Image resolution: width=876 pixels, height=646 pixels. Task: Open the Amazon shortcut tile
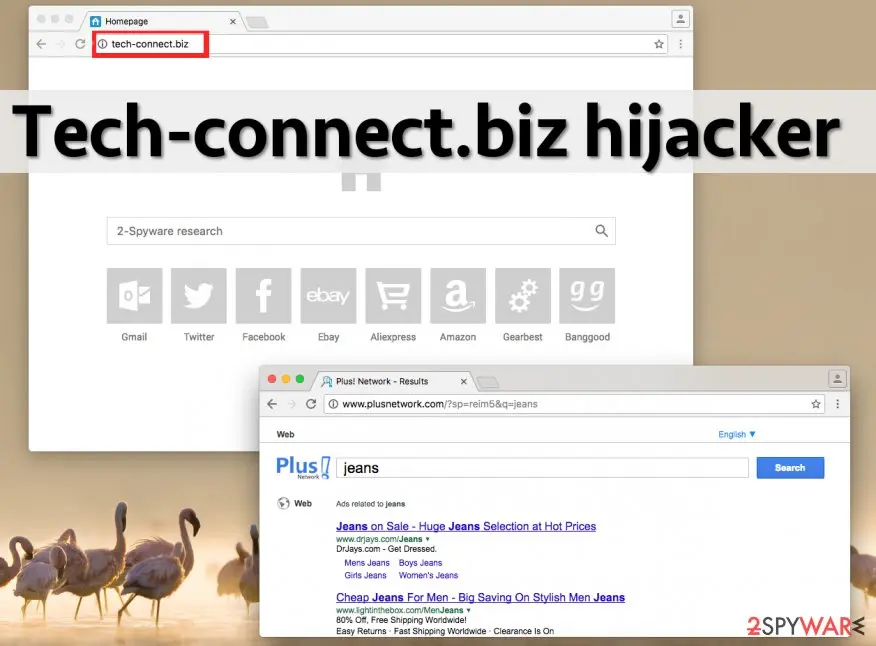click(x=458, y=295)
